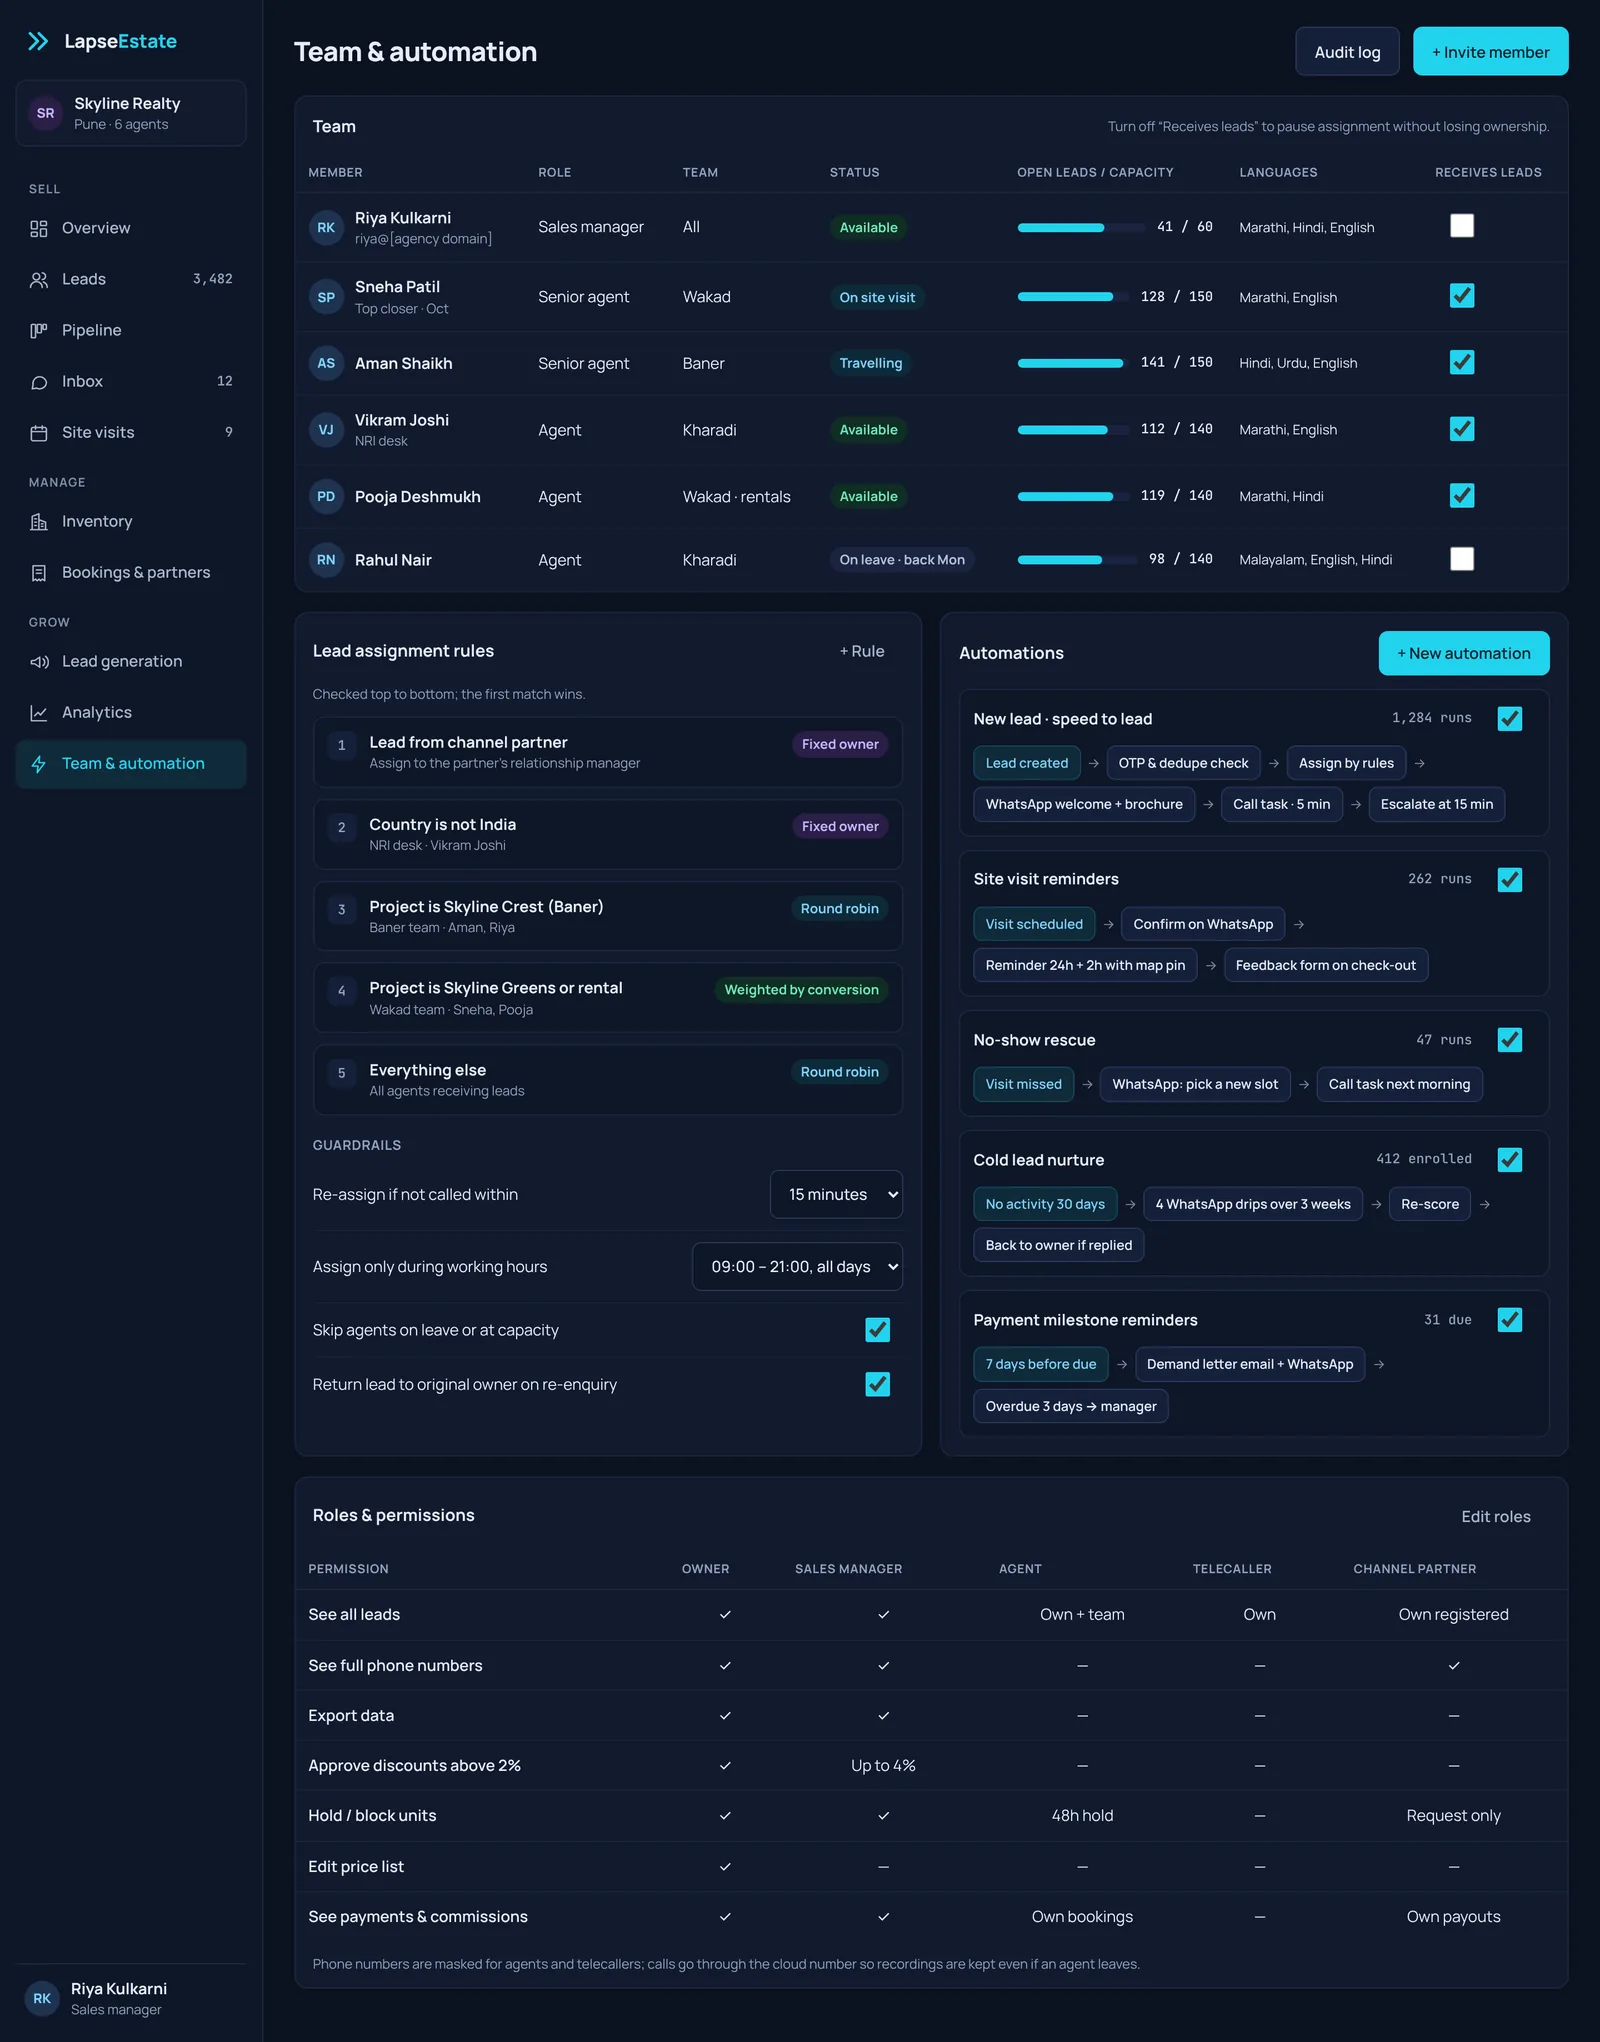
Task: Enable Receives leads for Riya Kulkarni
Action: coord(1462,226)
